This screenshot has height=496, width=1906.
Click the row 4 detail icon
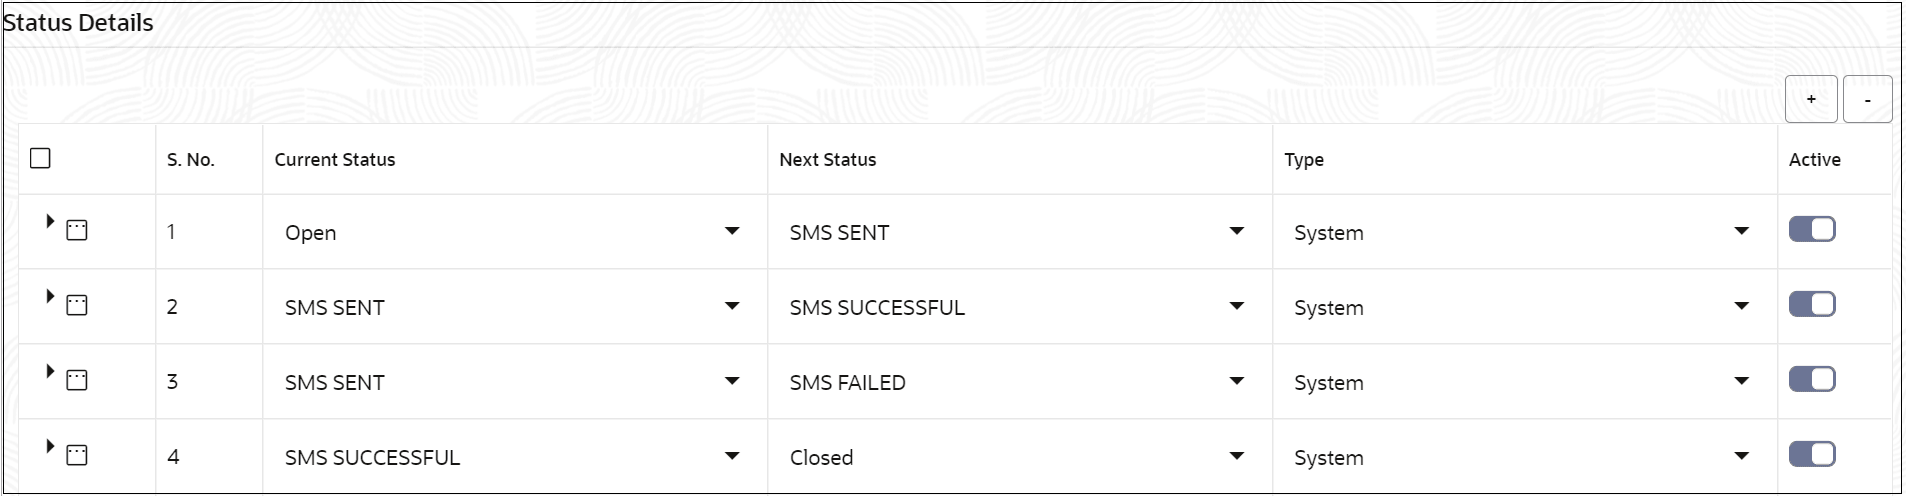pyautogui.click(x=77, y=456)
